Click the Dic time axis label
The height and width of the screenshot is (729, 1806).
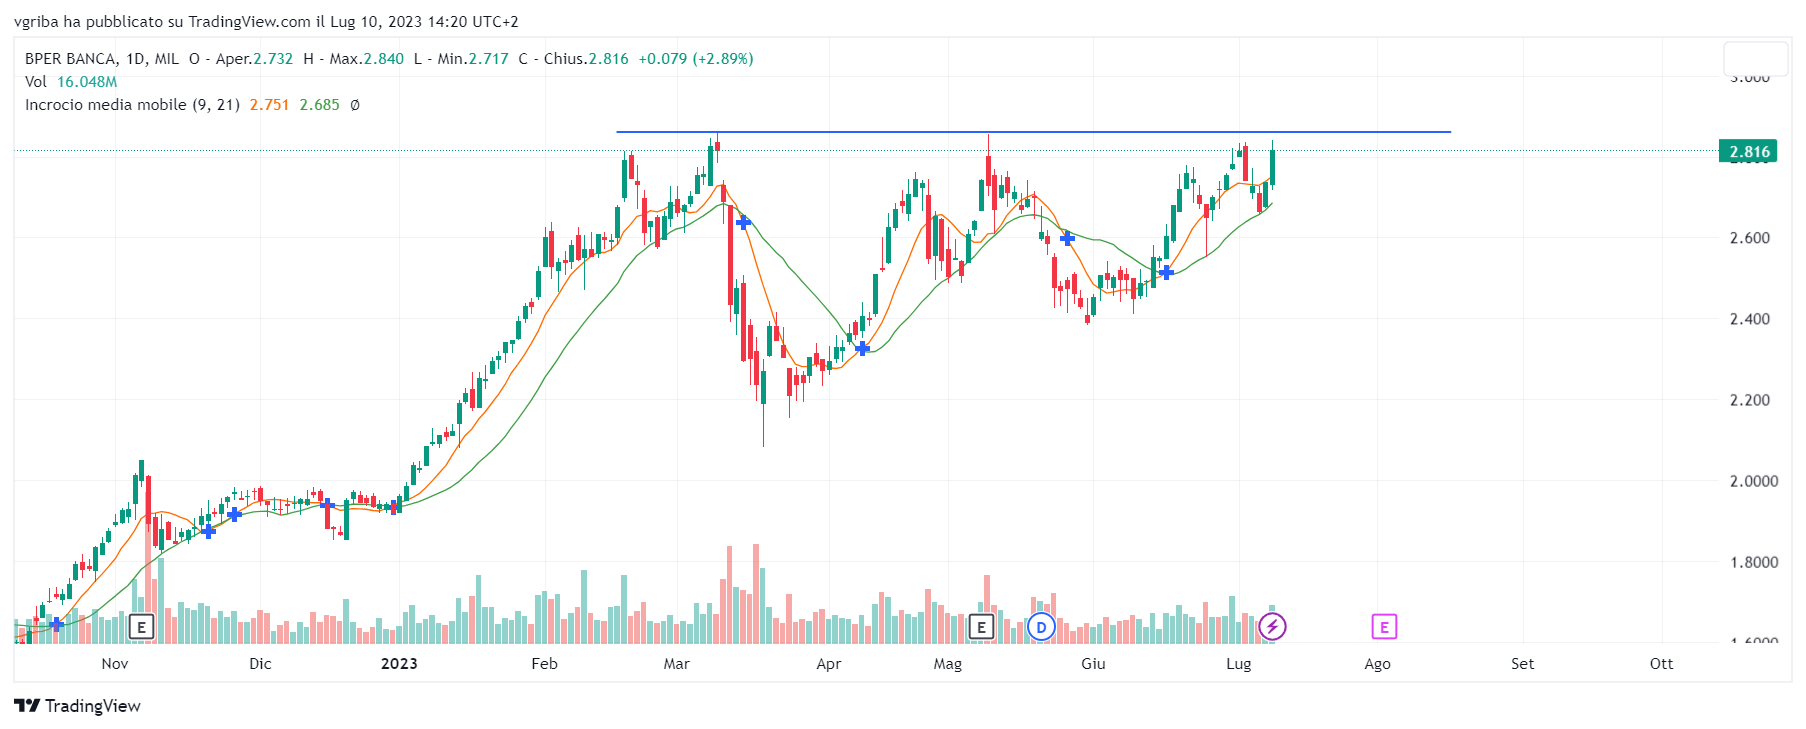(260, 664)
